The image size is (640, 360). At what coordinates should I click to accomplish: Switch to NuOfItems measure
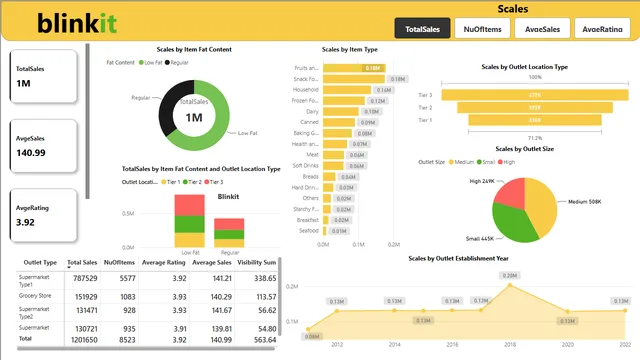[482, 28]
